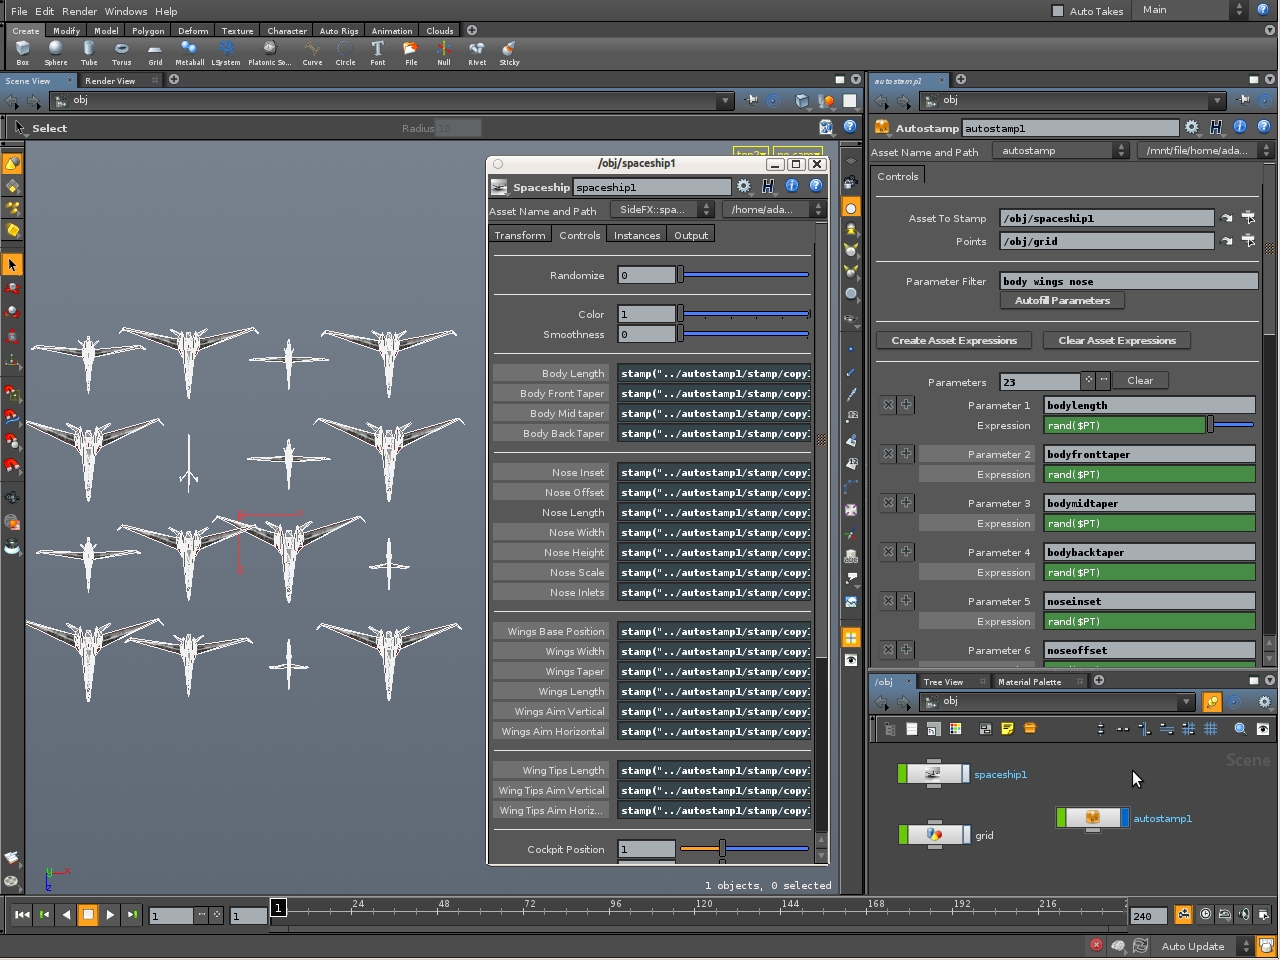Select the Grid shelf tool

(x=155, y=53)
